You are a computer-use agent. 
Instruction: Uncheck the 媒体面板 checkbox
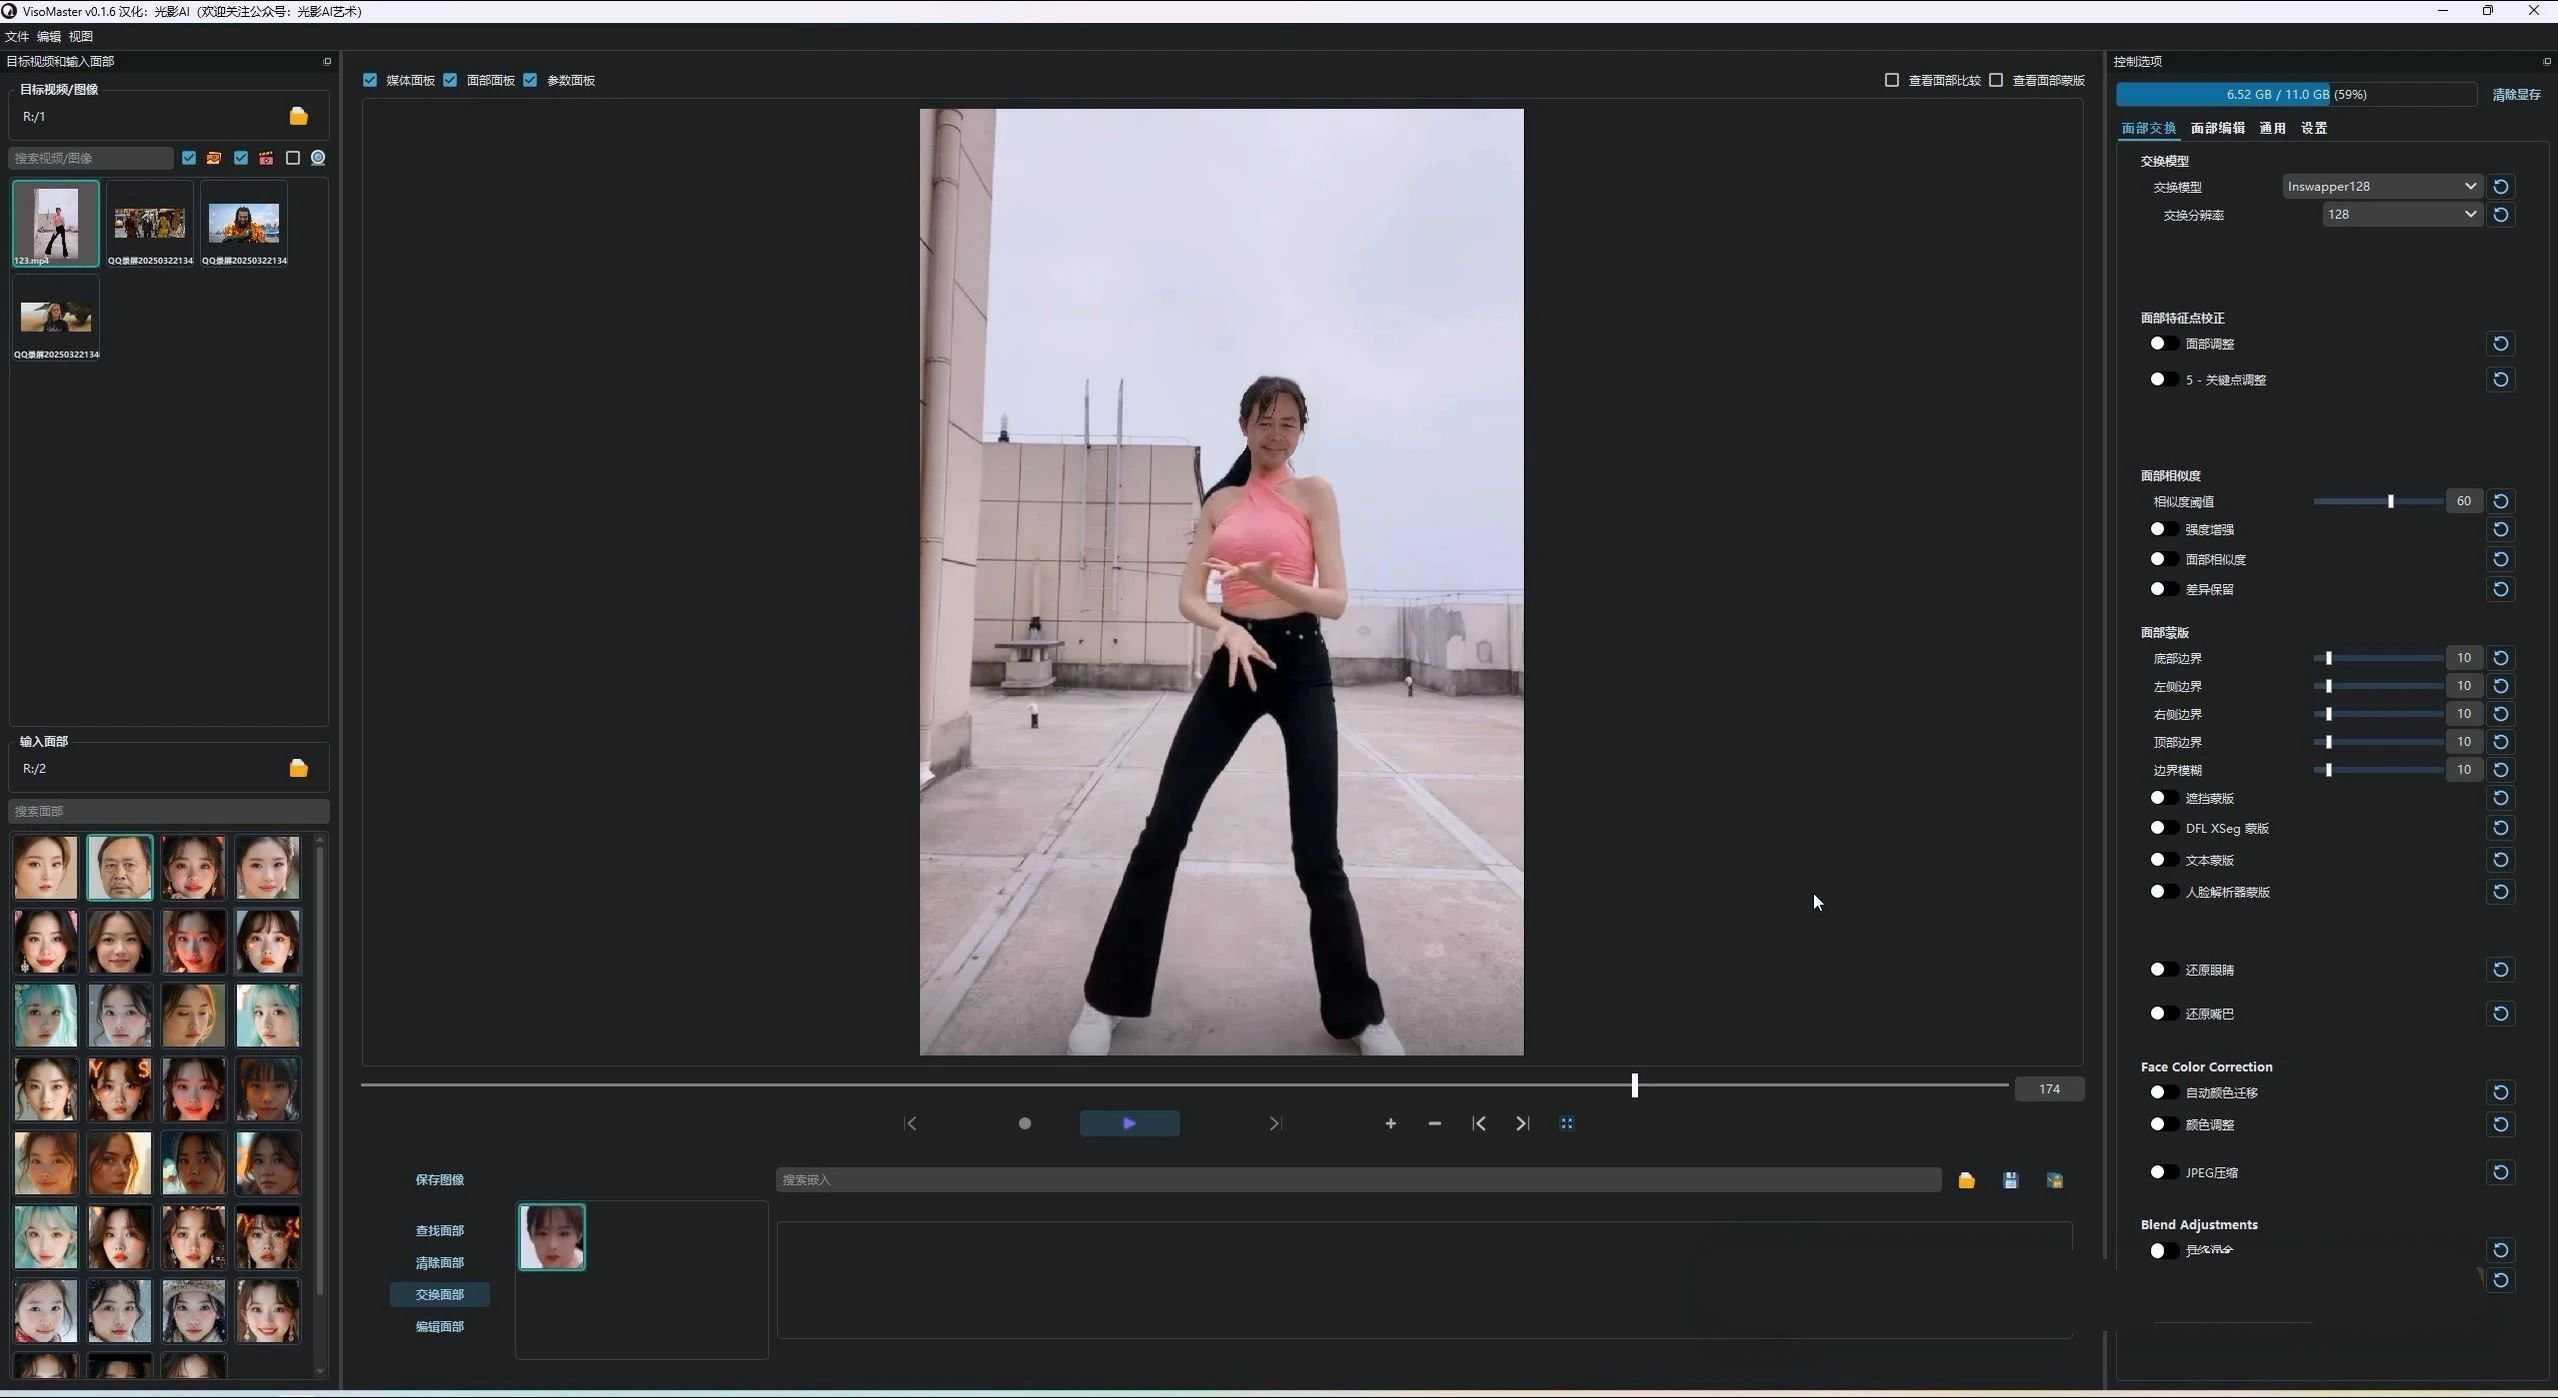click(370, 81)
